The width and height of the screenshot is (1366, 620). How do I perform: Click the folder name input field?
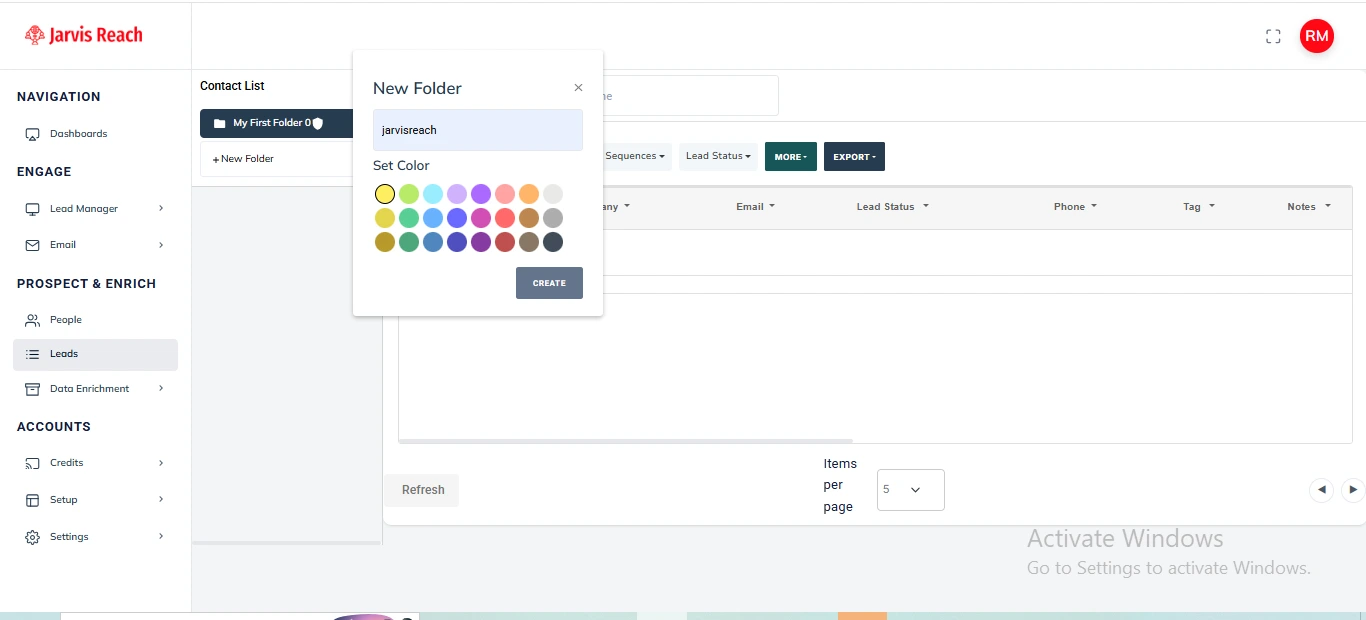[477, 130]
